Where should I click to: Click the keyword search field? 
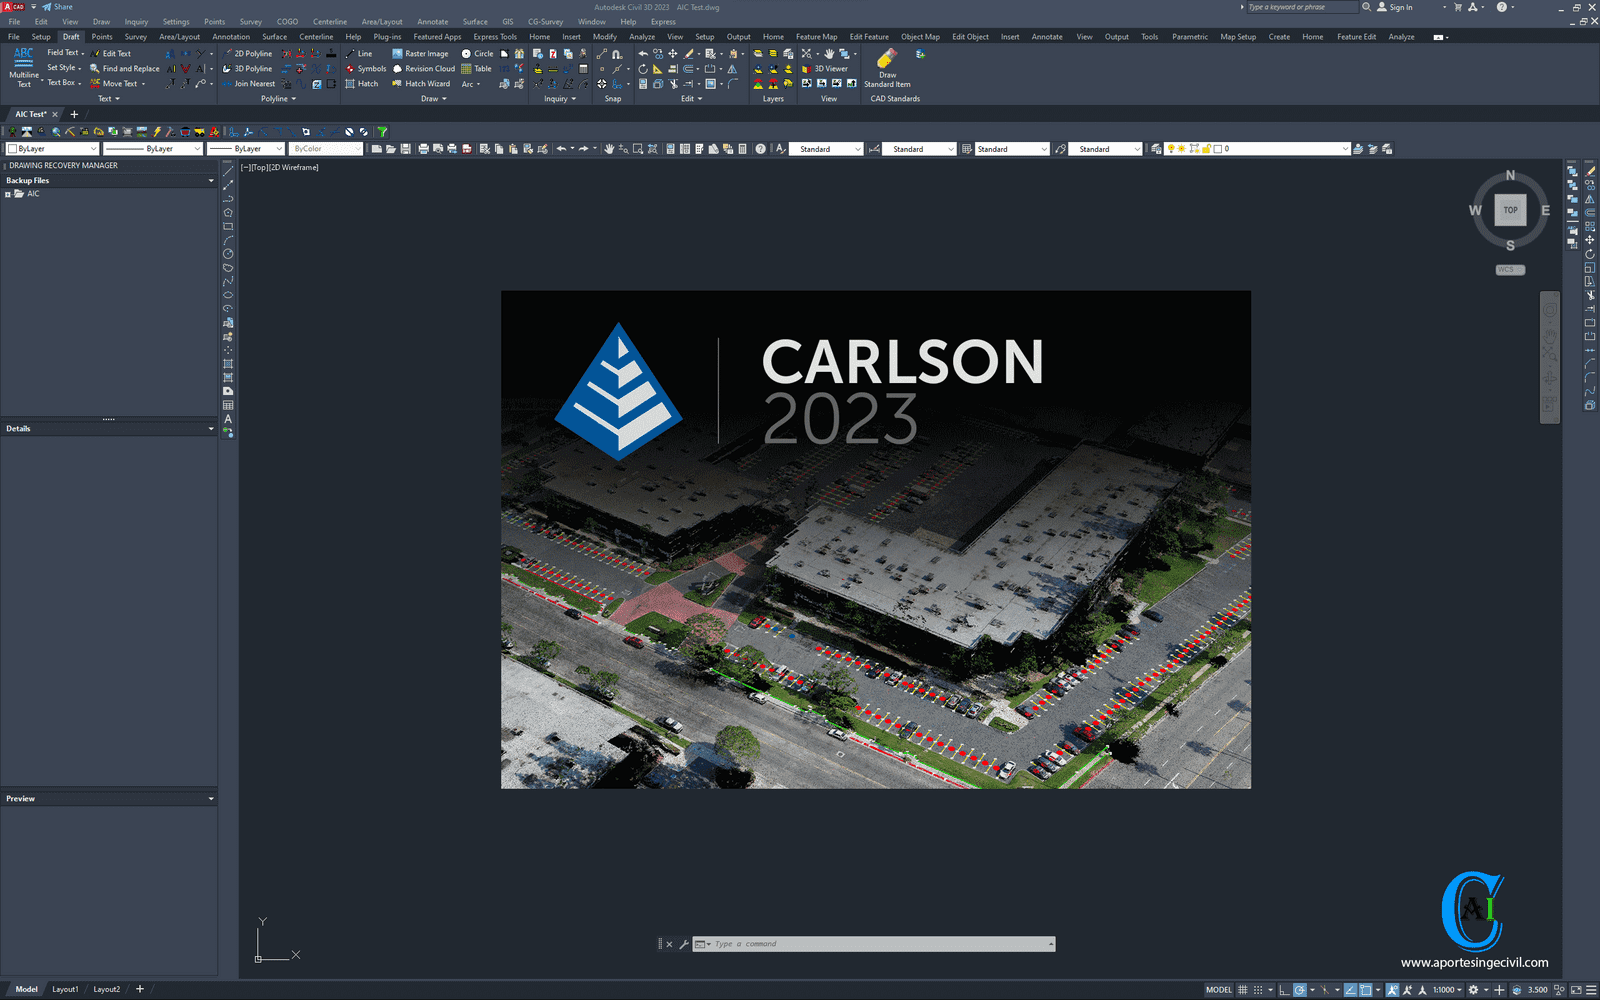[x=1302, y=7]
